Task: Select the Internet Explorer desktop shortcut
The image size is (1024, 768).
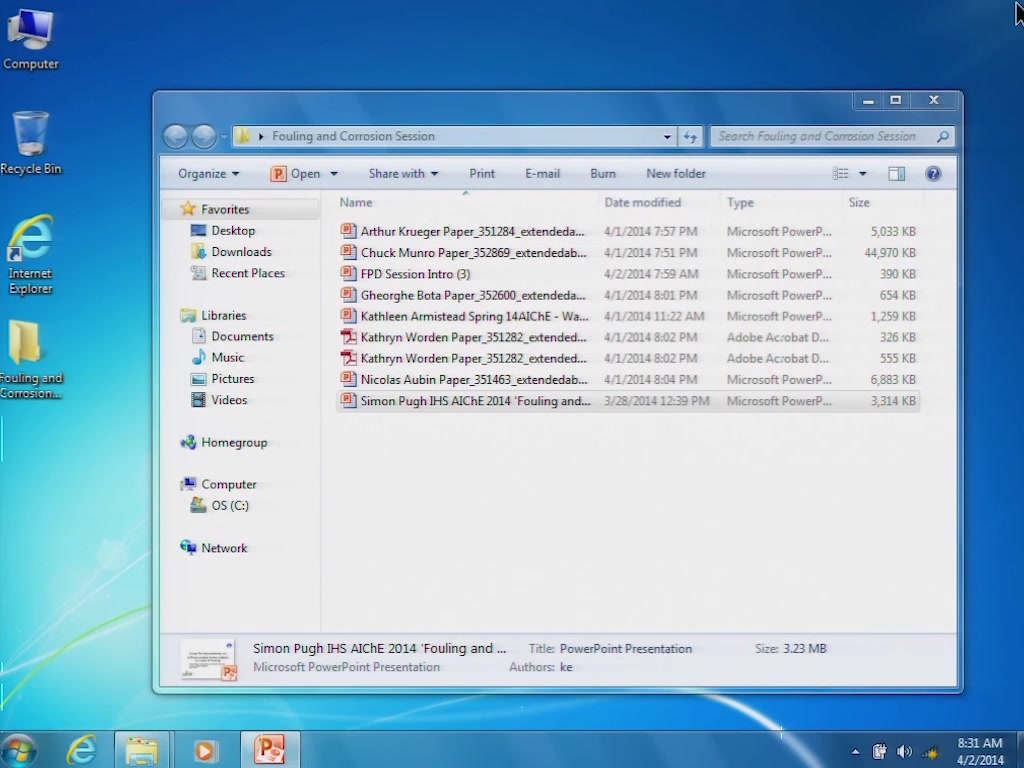Action: (30, 255)
